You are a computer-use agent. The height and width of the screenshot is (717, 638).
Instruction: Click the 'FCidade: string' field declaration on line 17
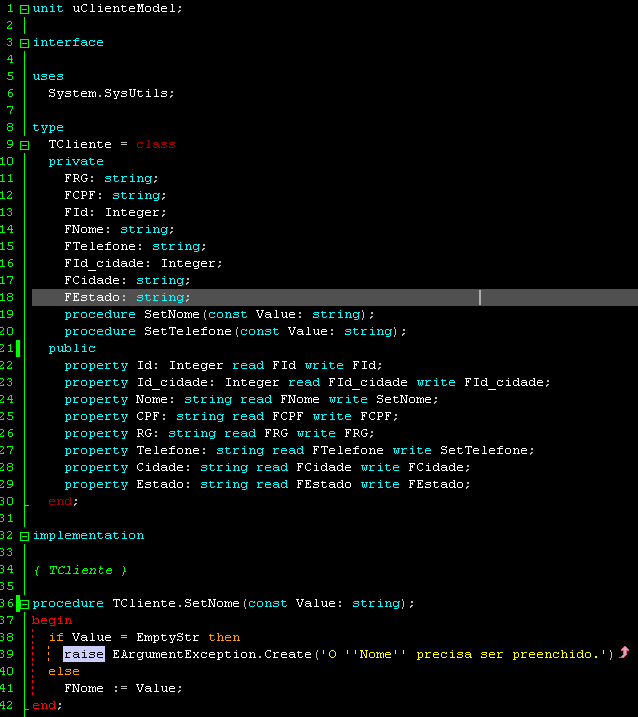[127, 280]
